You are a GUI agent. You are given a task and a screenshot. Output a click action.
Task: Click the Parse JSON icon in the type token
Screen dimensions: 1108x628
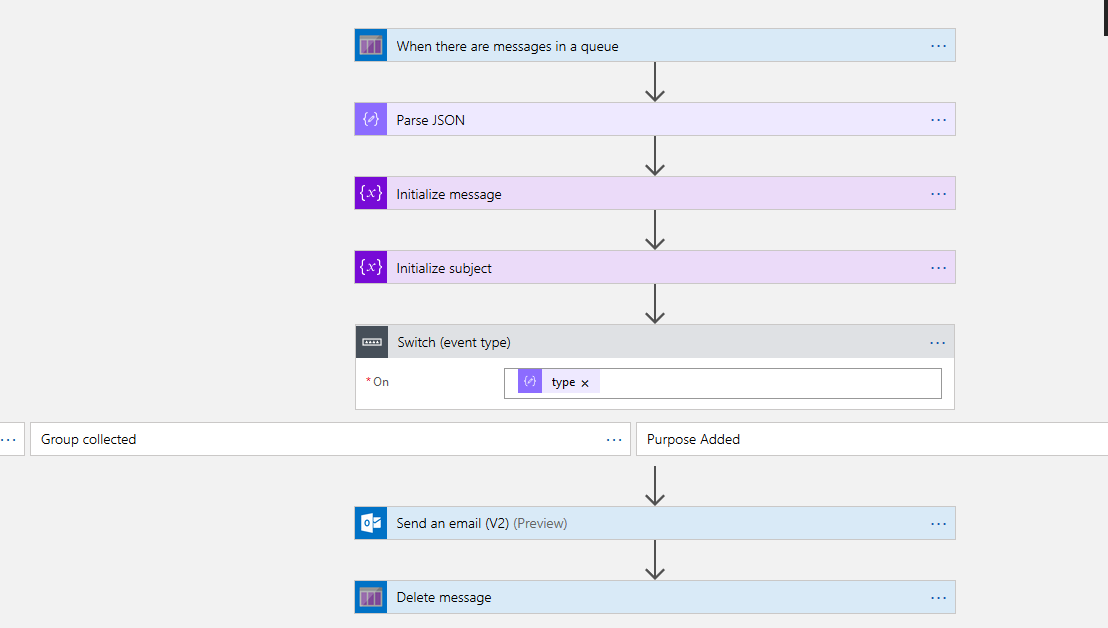[x=530, y=381]
